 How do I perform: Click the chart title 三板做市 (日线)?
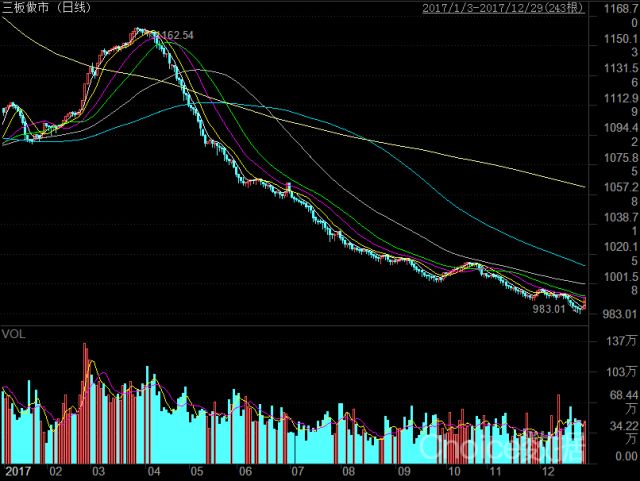(47, 7)
